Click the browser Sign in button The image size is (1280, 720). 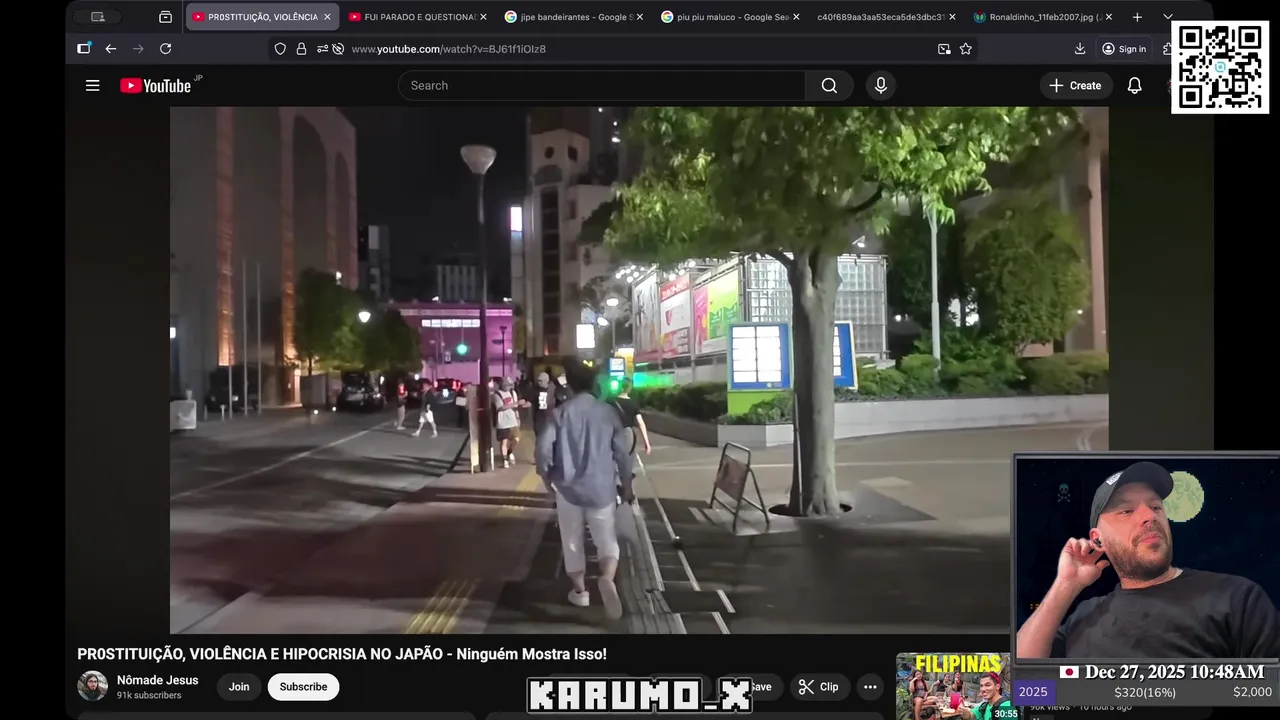1124,49
